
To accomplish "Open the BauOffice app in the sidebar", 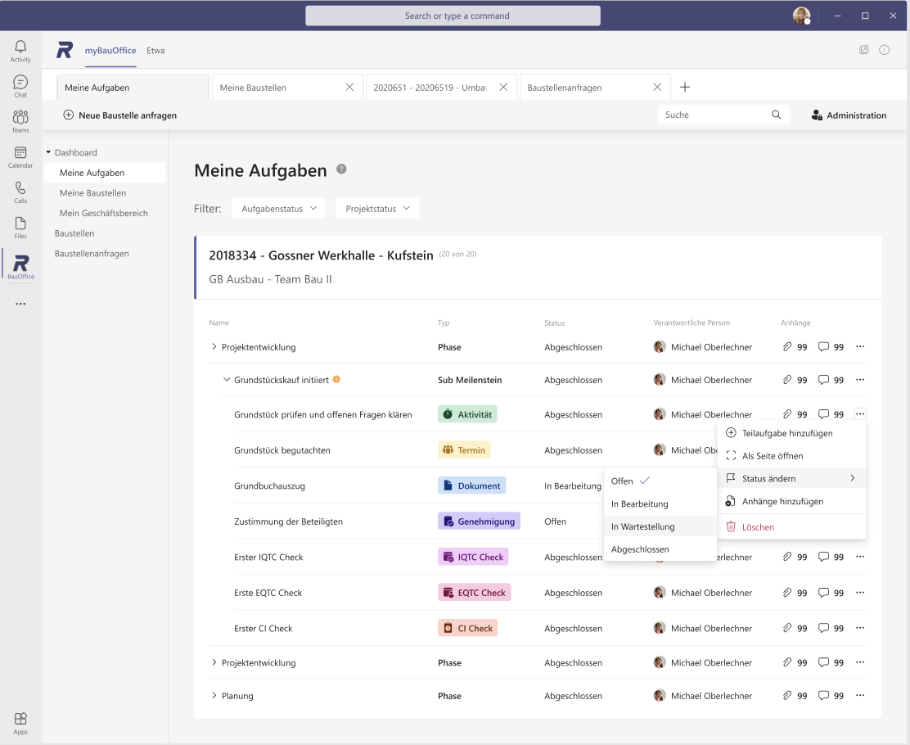I will click(x=20, y=266).
